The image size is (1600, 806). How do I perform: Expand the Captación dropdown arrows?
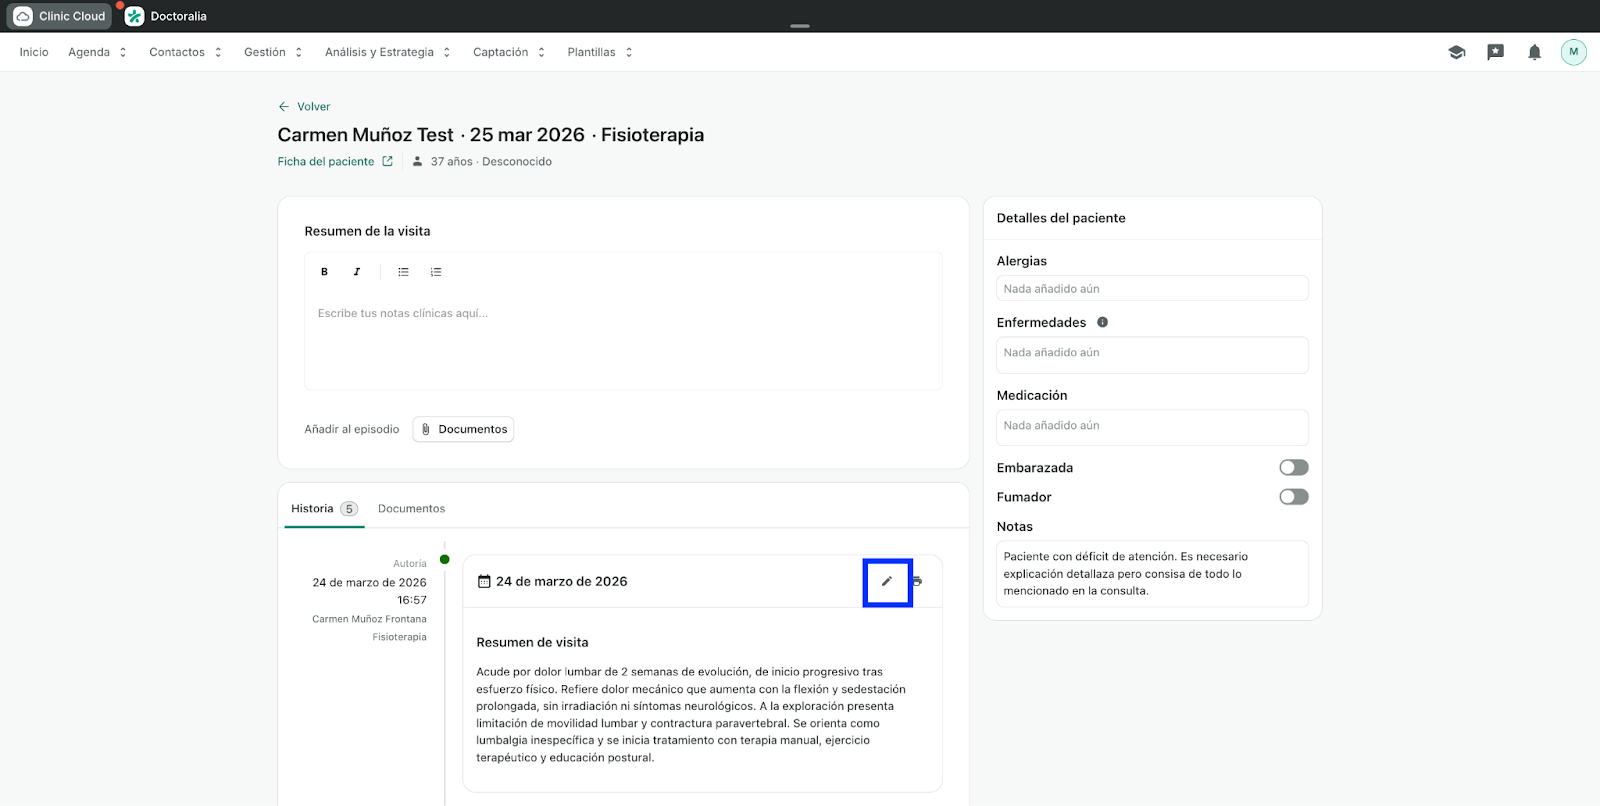tap(541, 52)
